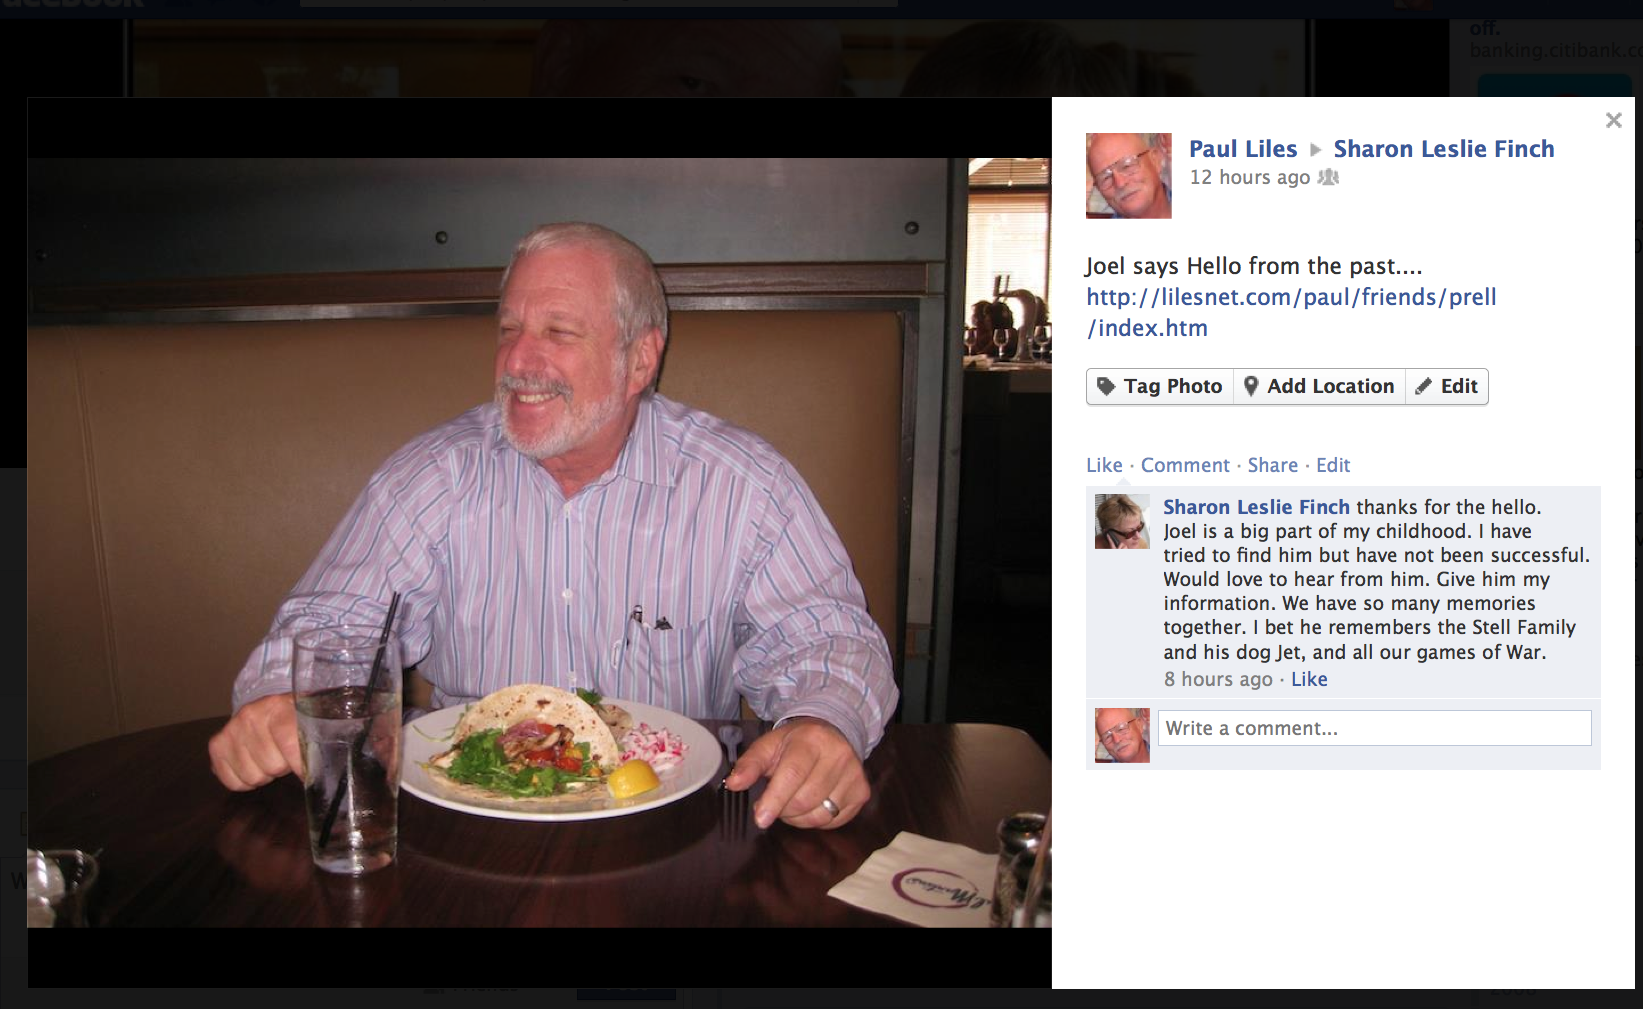Click the pencil Edit button

tap(1447, 386)
